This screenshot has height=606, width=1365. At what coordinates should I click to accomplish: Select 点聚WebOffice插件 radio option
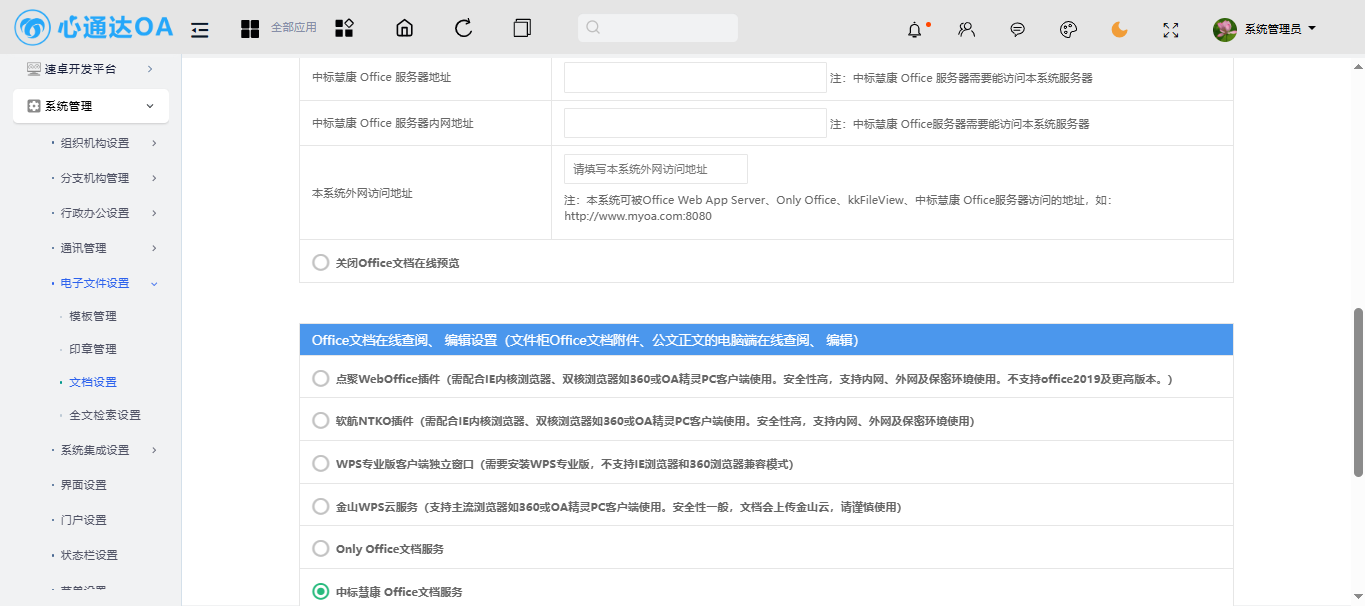[x=321, y=379]
